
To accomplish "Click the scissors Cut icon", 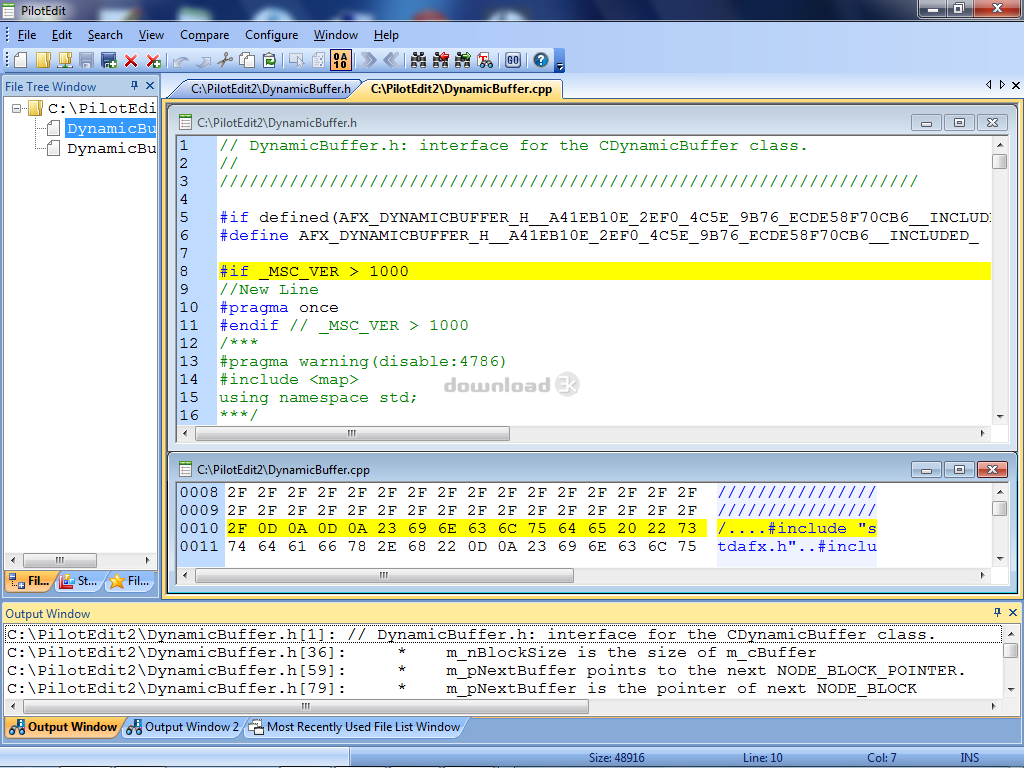I will 225,61.
